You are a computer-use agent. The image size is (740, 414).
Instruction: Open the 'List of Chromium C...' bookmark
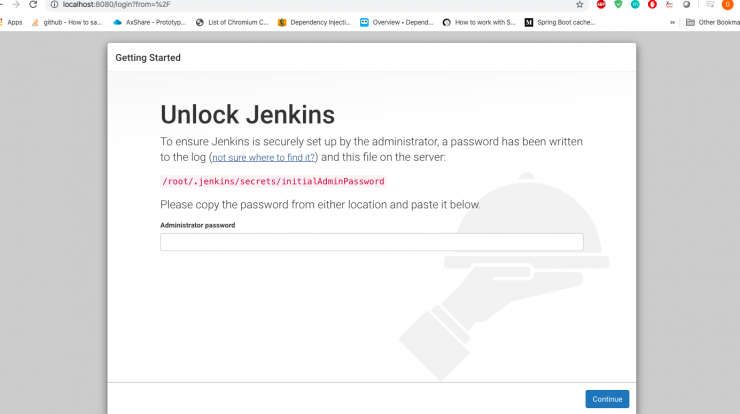[232, 22]
